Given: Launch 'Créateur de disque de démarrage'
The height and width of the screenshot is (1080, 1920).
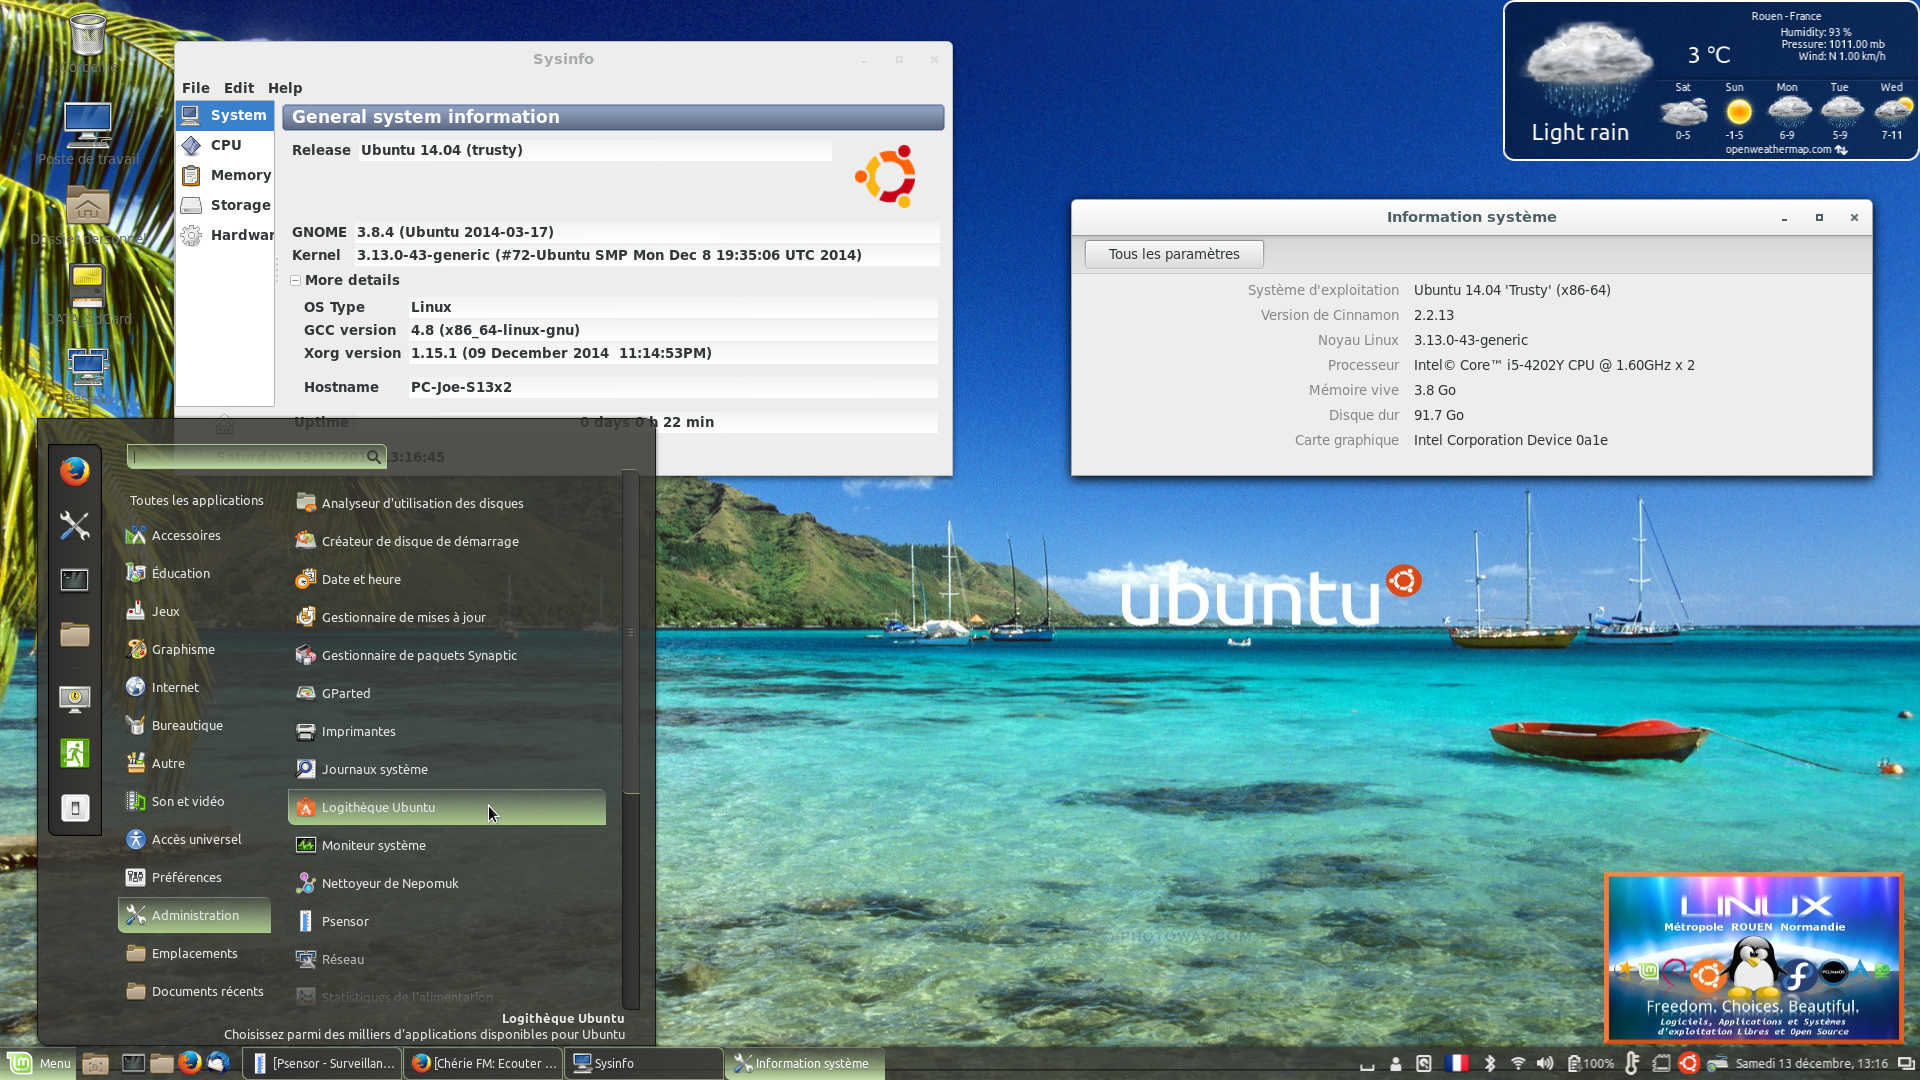Looking at the screenshot, I should tap(447, 542).
